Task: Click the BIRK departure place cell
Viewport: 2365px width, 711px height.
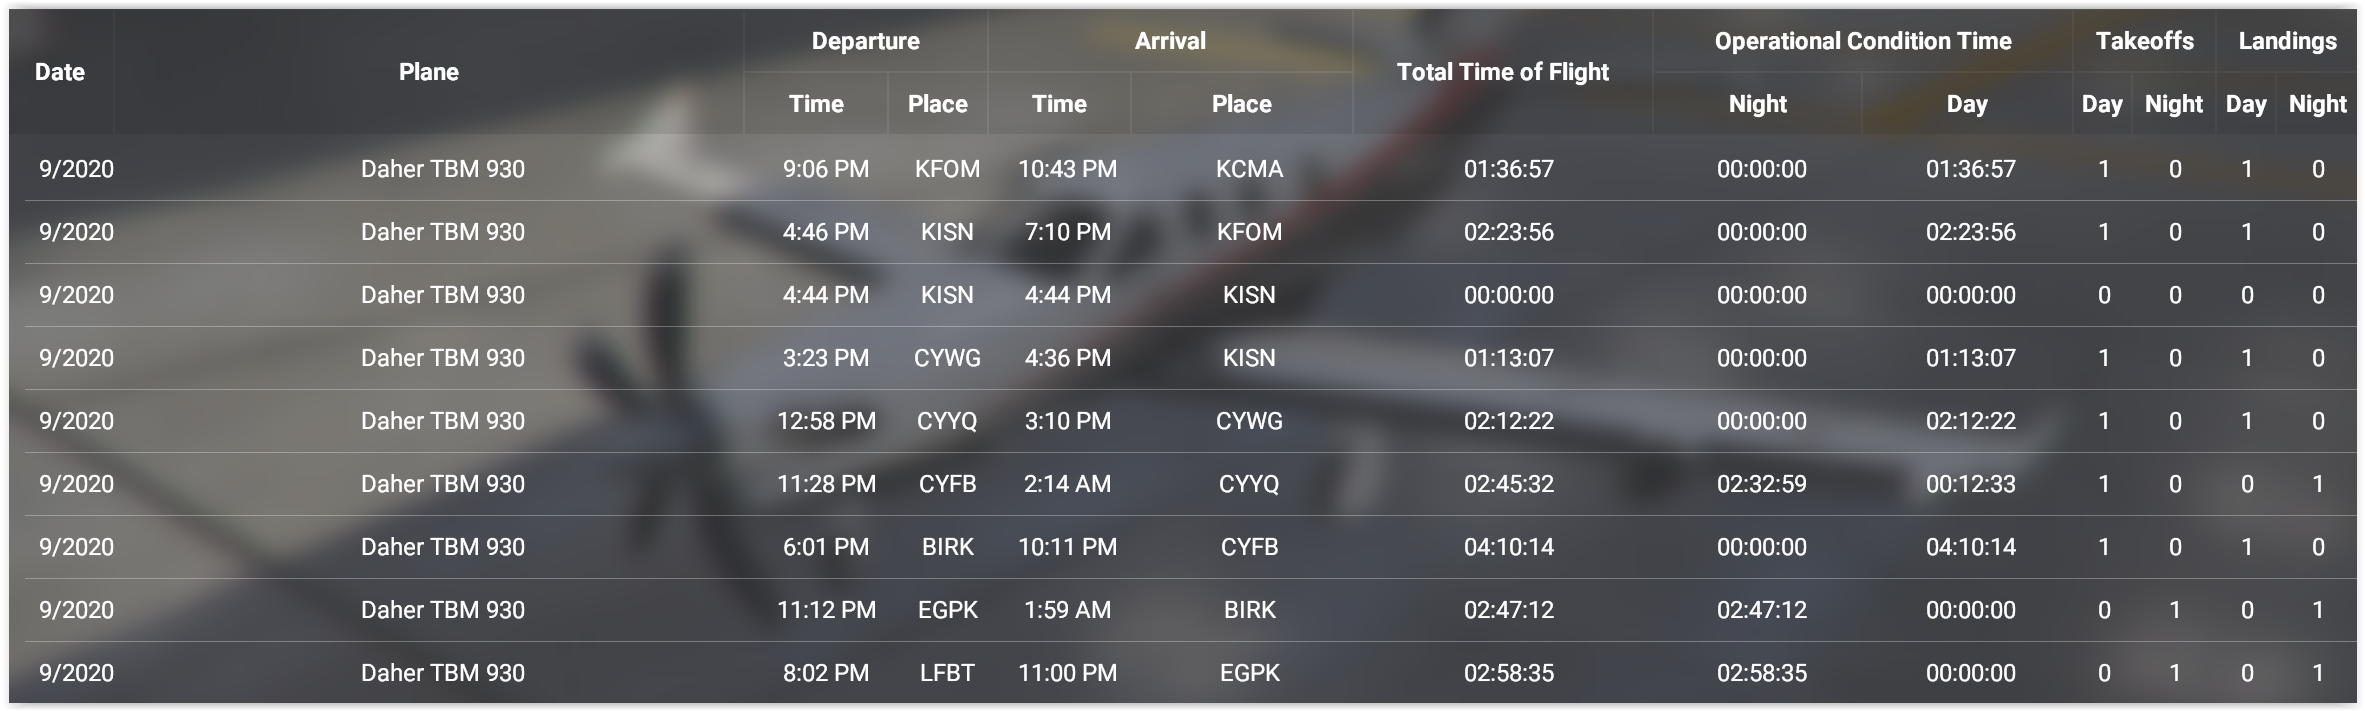Action: [947, 547]
